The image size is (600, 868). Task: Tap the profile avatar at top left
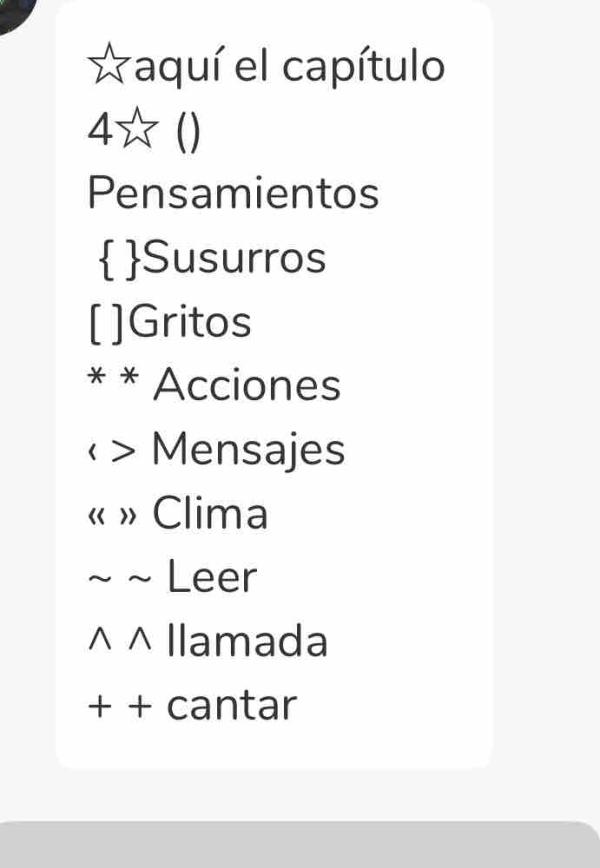pos(15,13)
